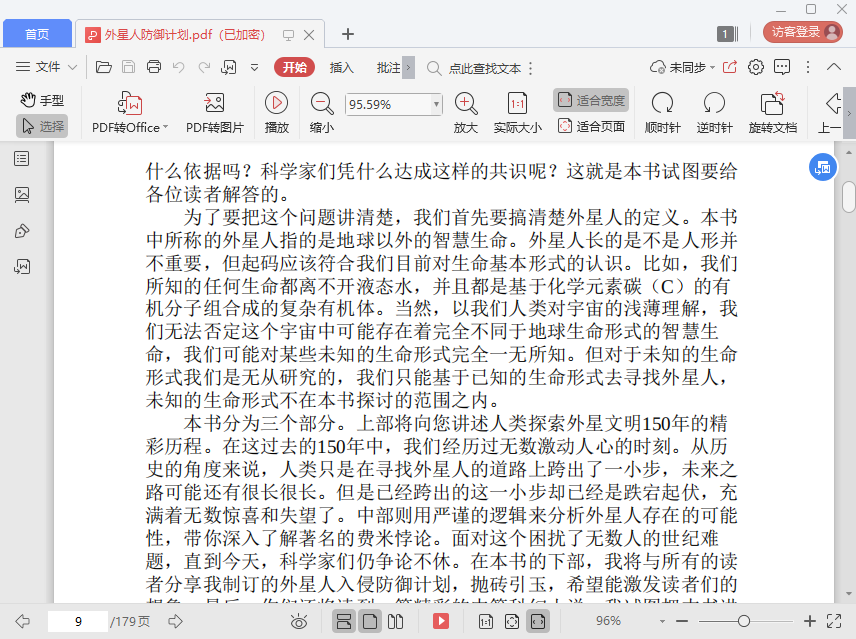Go to the 首页 home tab
This screenshot has width=856, height=639.
coord(37,34)
